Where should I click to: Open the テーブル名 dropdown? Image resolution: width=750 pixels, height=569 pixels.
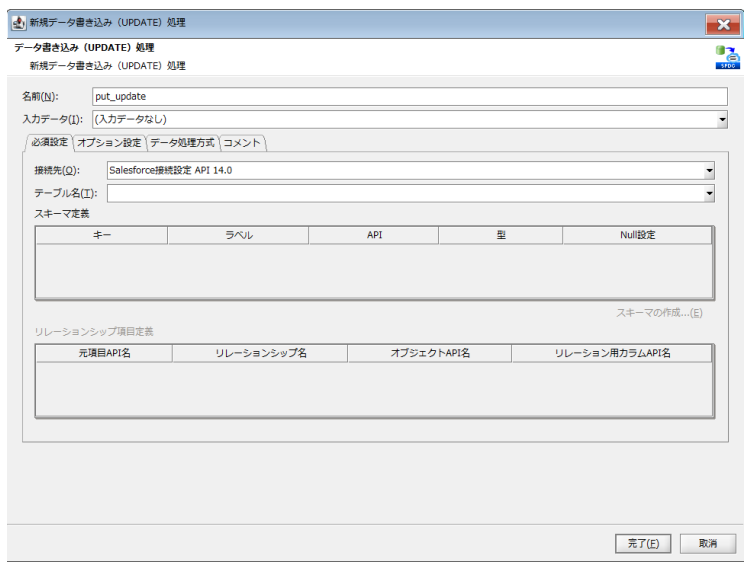(709, 193)
